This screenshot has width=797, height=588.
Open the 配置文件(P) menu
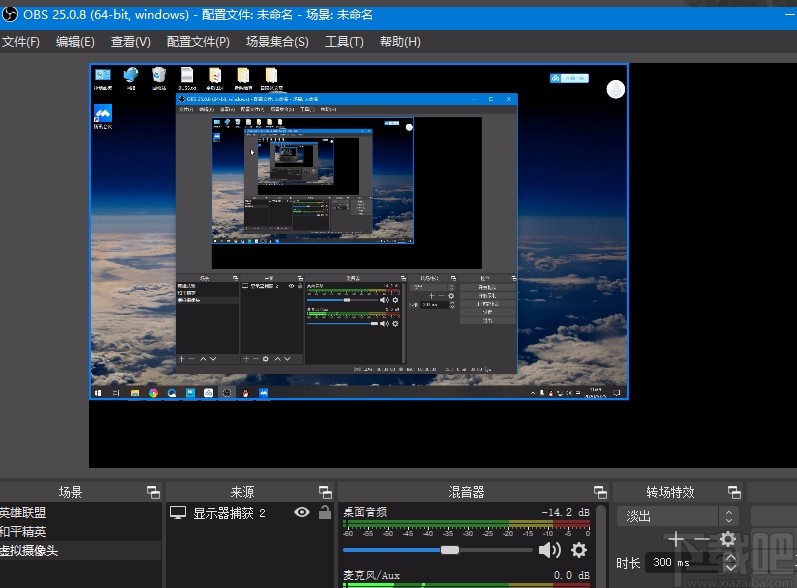coord(198,42)
